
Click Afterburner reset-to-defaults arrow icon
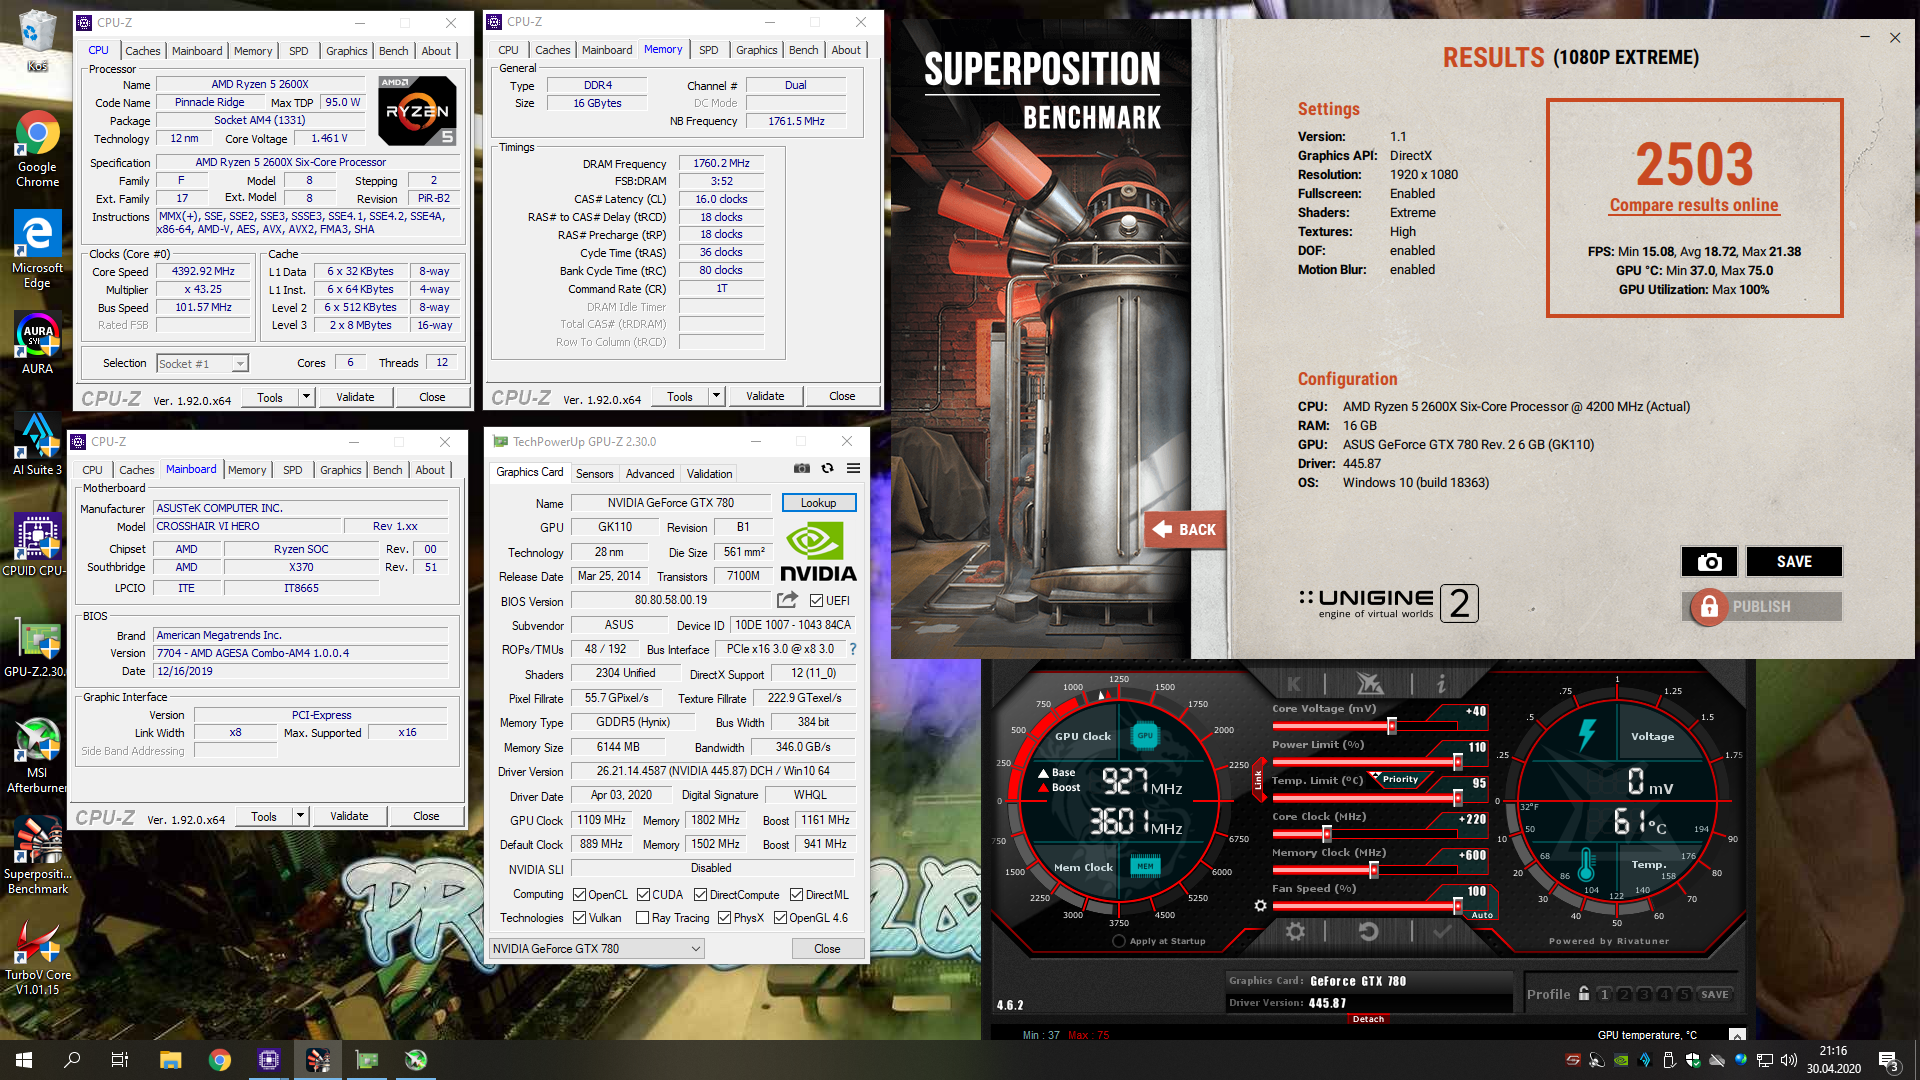1368,932
